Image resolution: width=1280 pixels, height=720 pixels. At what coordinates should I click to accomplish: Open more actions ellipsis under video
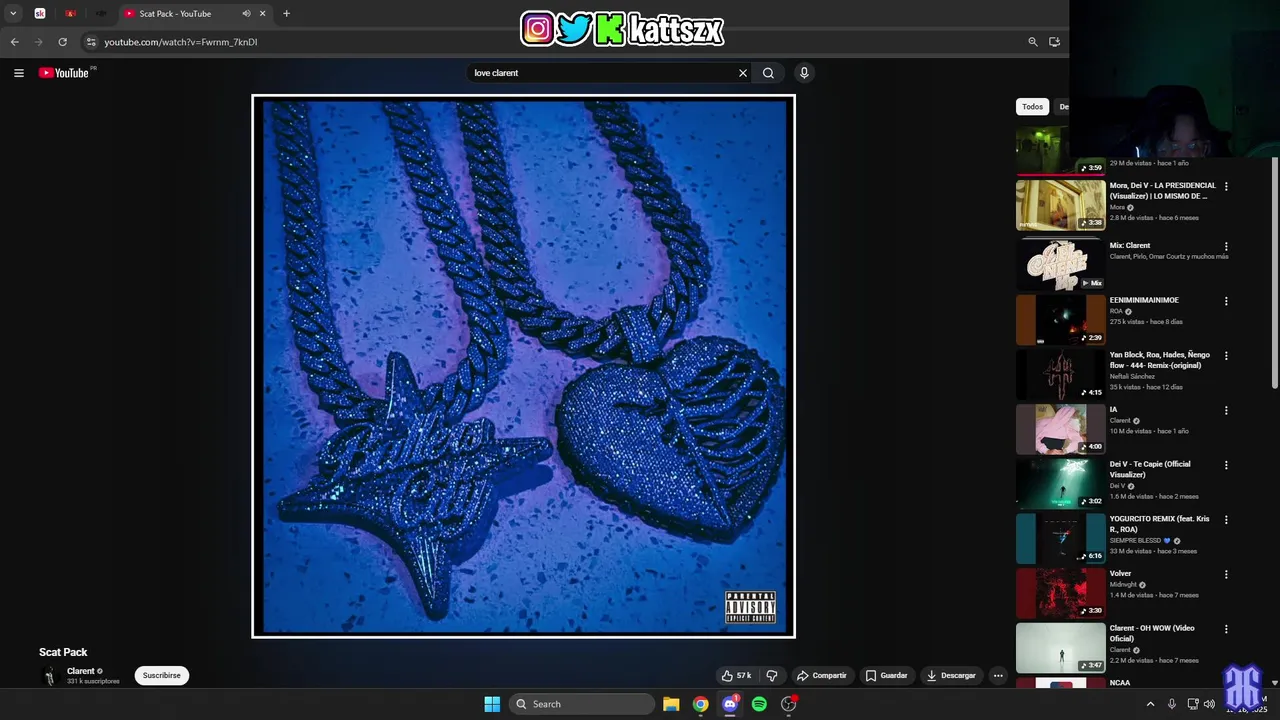997,676
